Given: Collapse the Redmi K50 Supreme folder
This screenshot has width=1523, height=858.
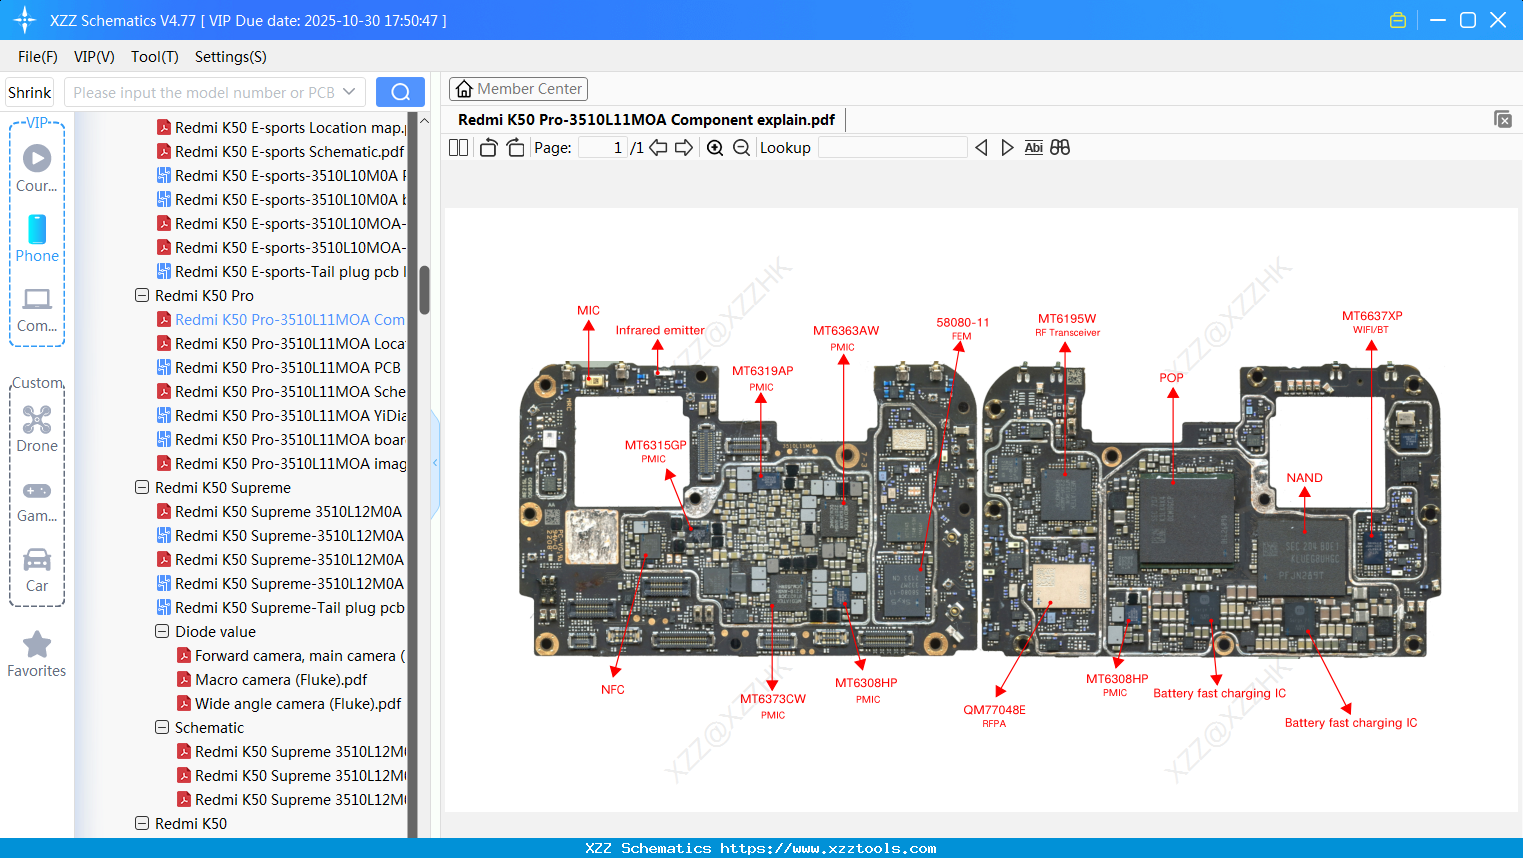Looking at the screenshot, I should [x=141, y=487].
